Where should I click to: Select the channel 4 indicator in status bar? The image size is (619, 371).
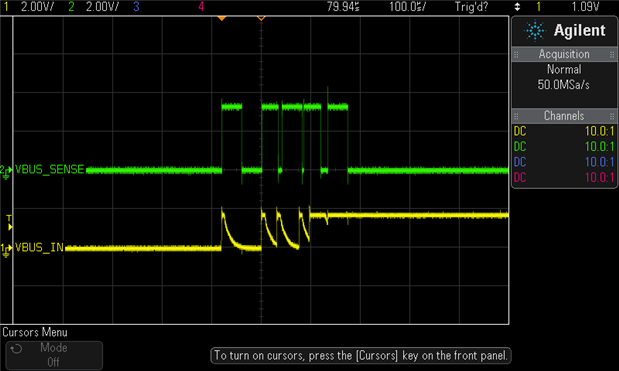(x=201, y=6)
